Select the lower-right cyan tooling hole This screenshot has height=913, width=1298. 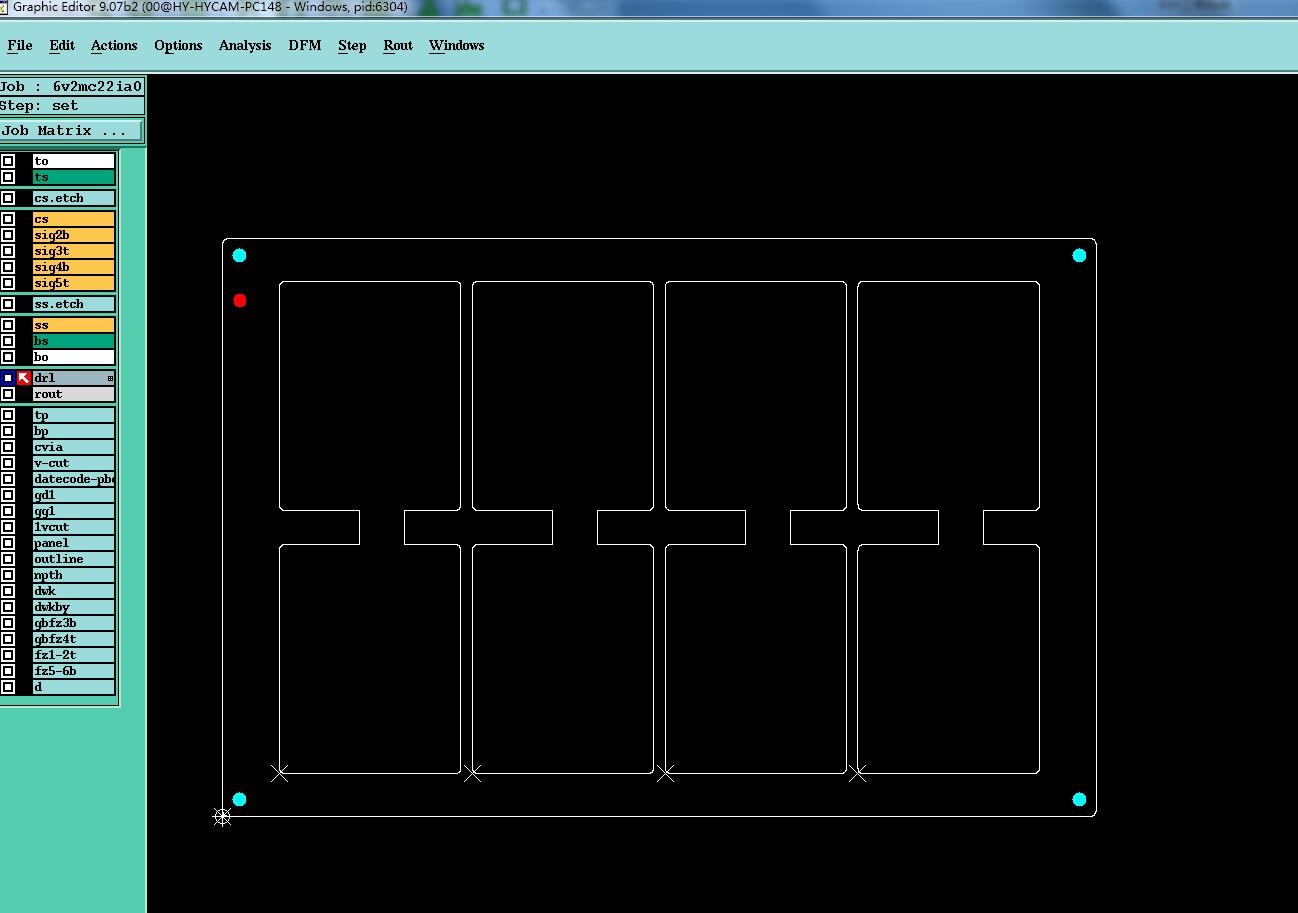coord(1079,799)
